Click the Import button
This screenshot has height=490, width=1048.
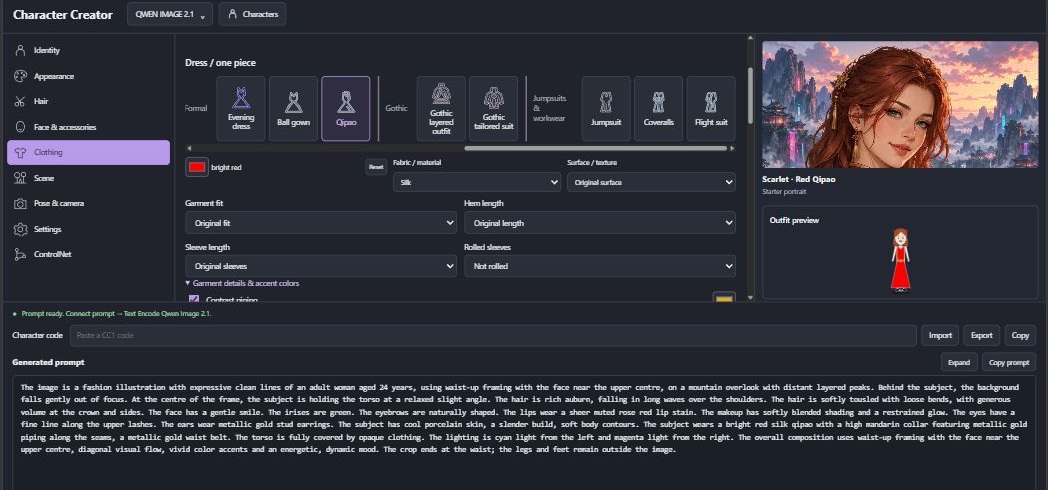tap(940, 336)
